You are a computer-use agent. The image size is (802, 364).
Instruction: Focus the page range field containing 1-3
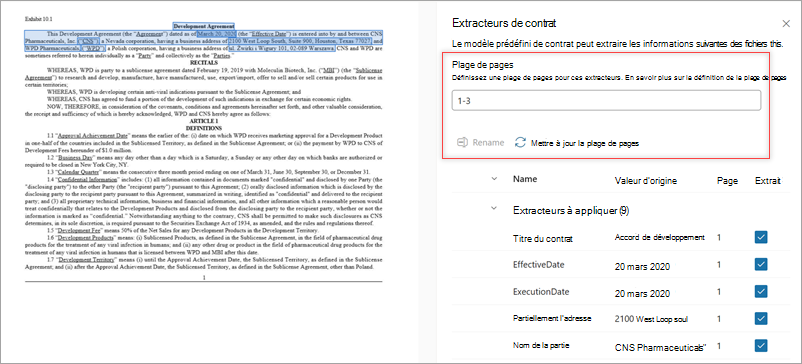[606, 101]
